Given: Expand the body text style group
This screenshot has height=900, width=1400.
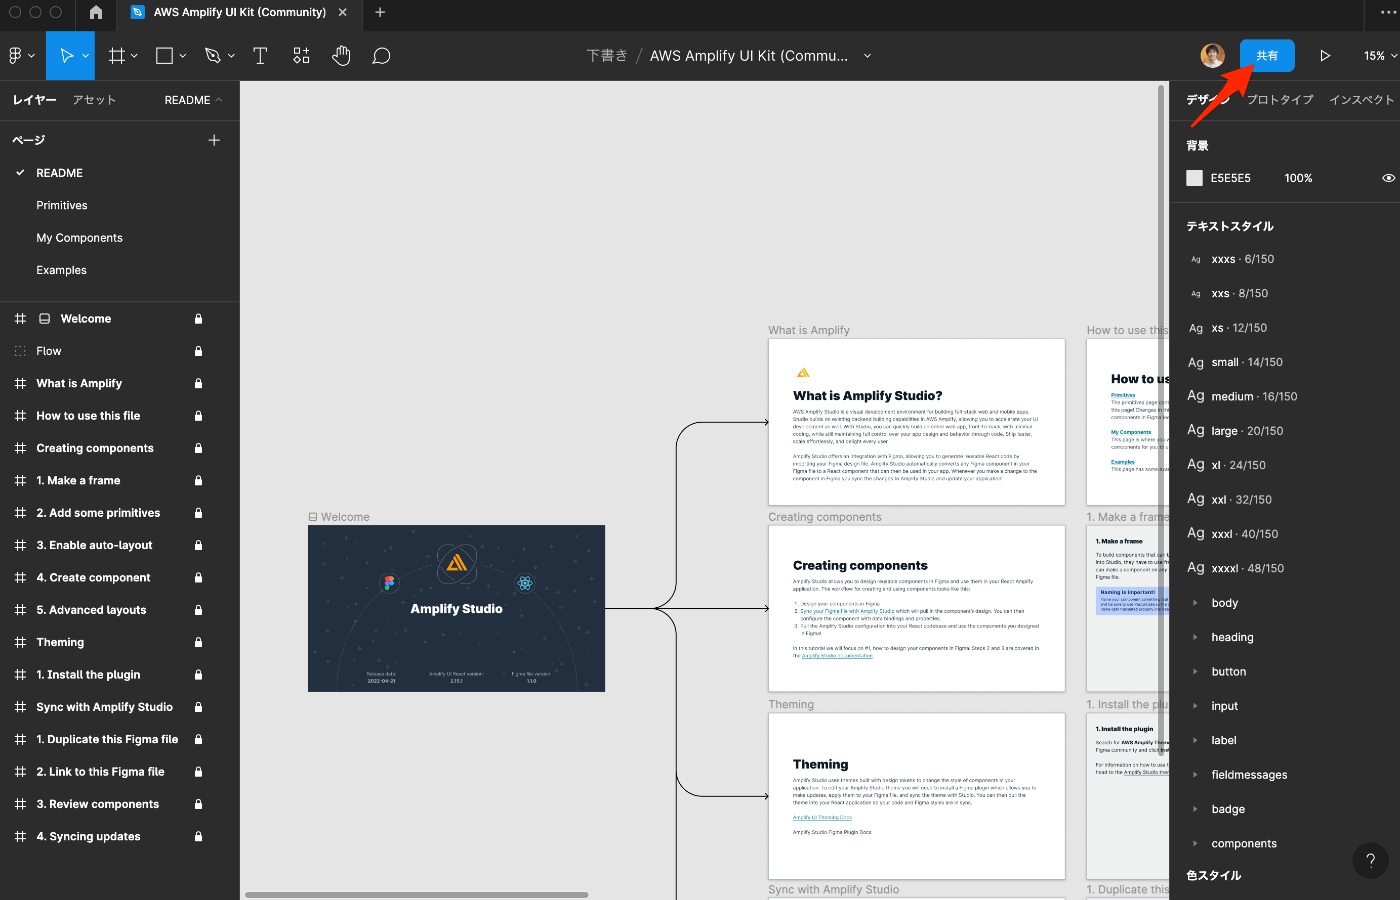Looking at the screenshot, I should tap(1195, 603).
